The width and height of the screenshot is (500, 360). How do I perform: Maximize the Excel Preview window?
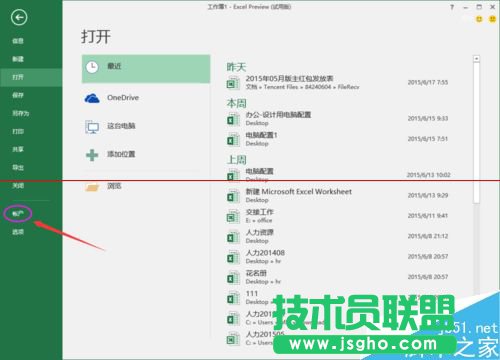click(479, 7)
